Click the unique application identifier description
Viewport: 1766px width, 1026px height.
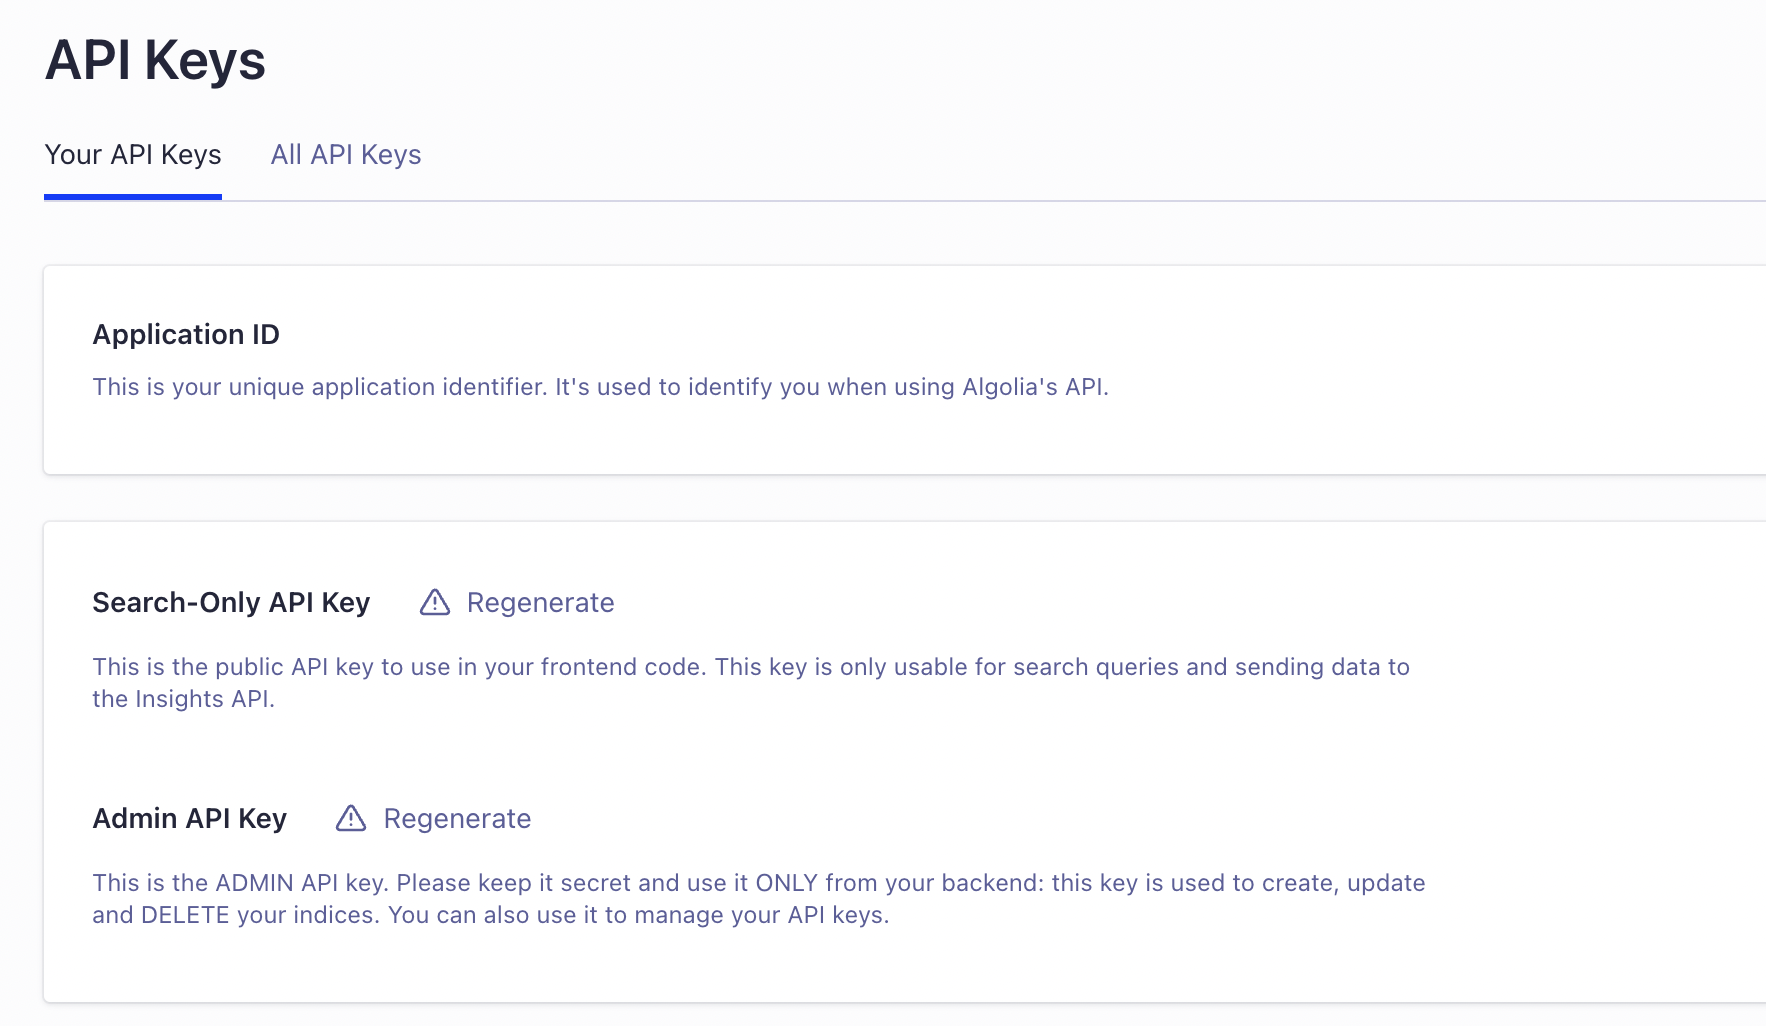[600, 387]
